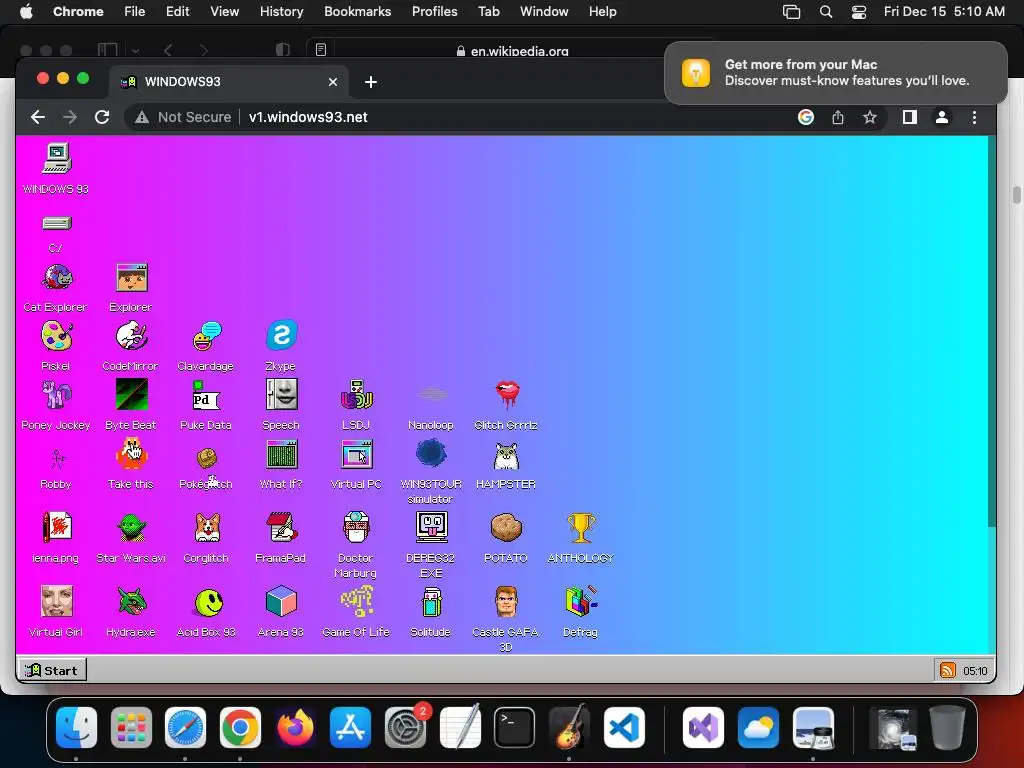This screenshot has height=768, width=1024.
Task: Open the View menu
Action: click(224, 11)
